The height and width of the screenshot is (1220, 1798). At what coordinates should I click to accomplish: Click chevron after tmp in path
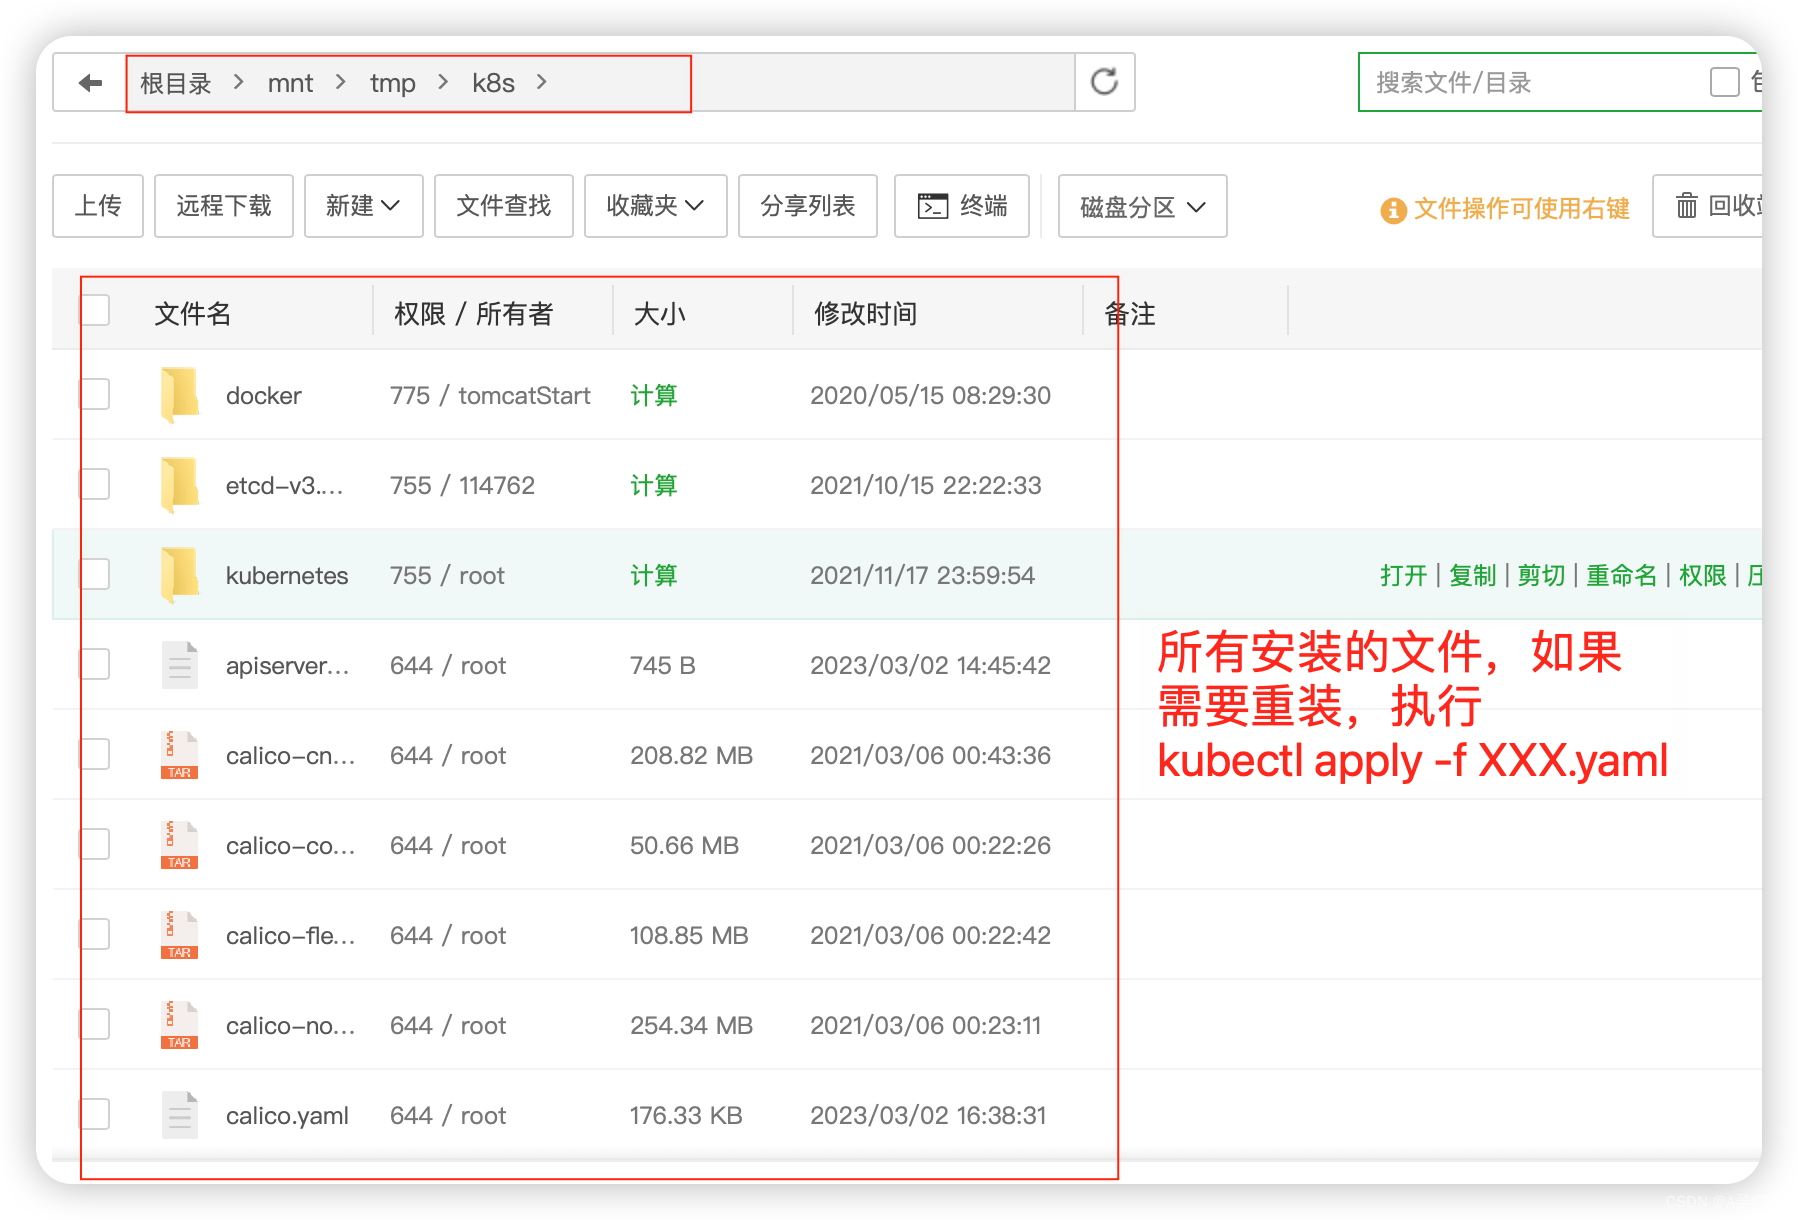pyautogui.click(x=443, y=82)
